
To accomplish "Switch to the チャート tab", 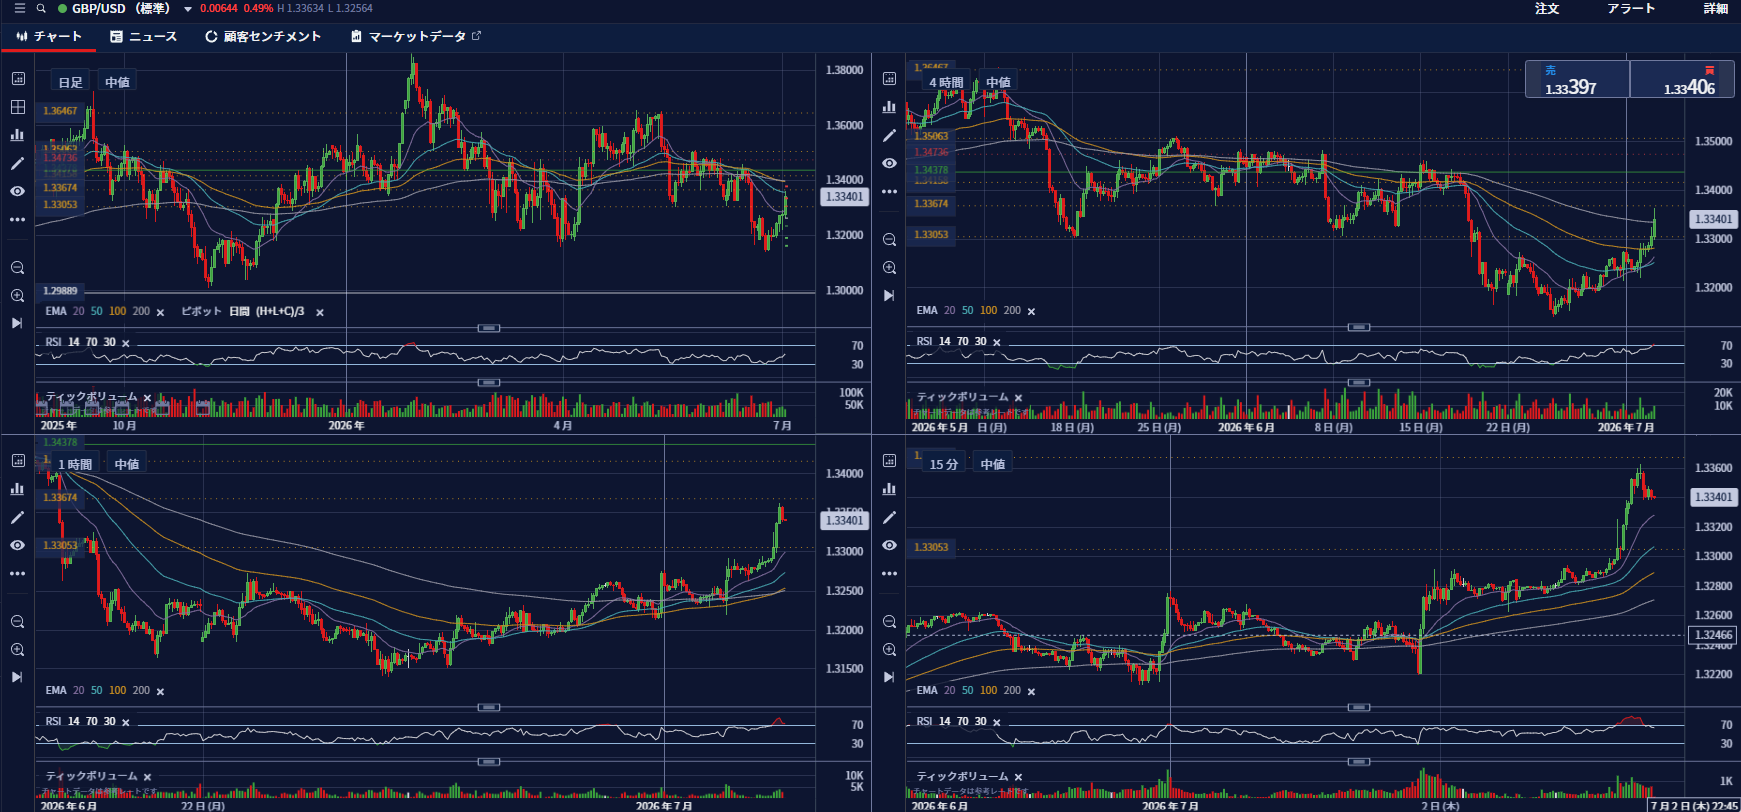I will [49, 36].
